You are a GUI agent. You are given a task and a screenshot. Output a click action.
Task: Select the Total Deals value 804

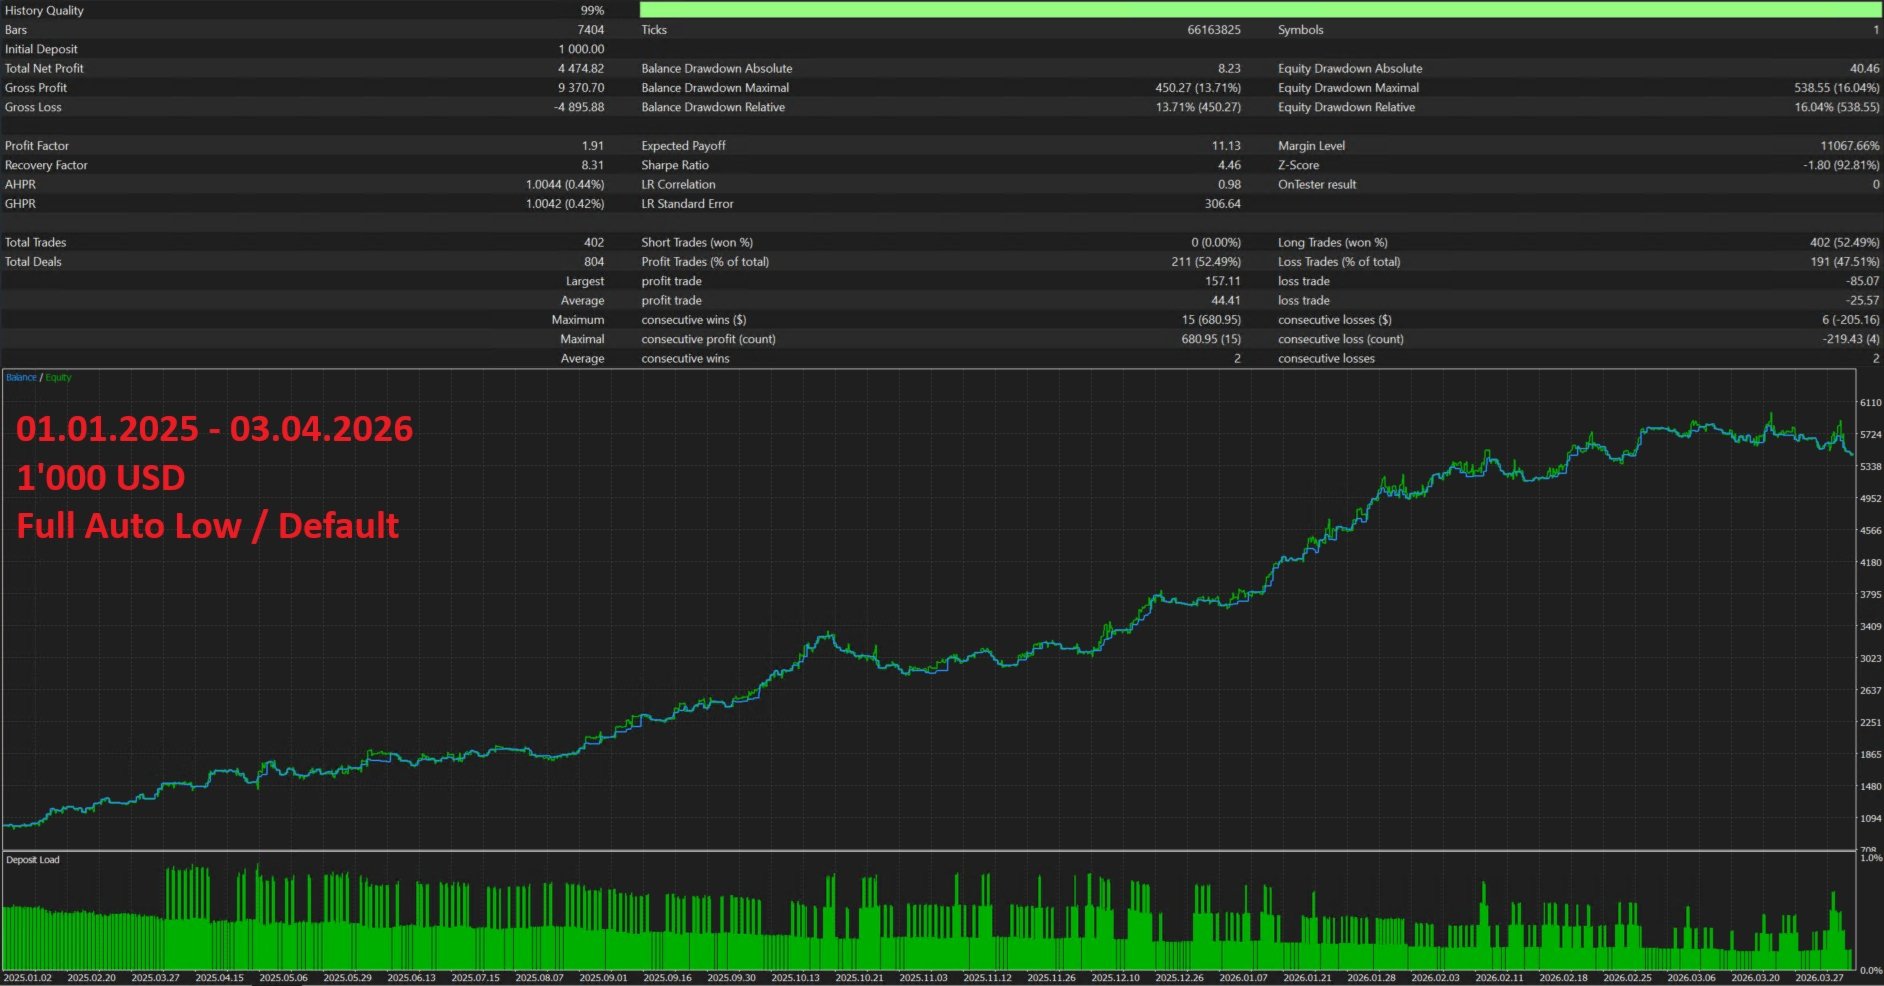(x=594, y=262)
